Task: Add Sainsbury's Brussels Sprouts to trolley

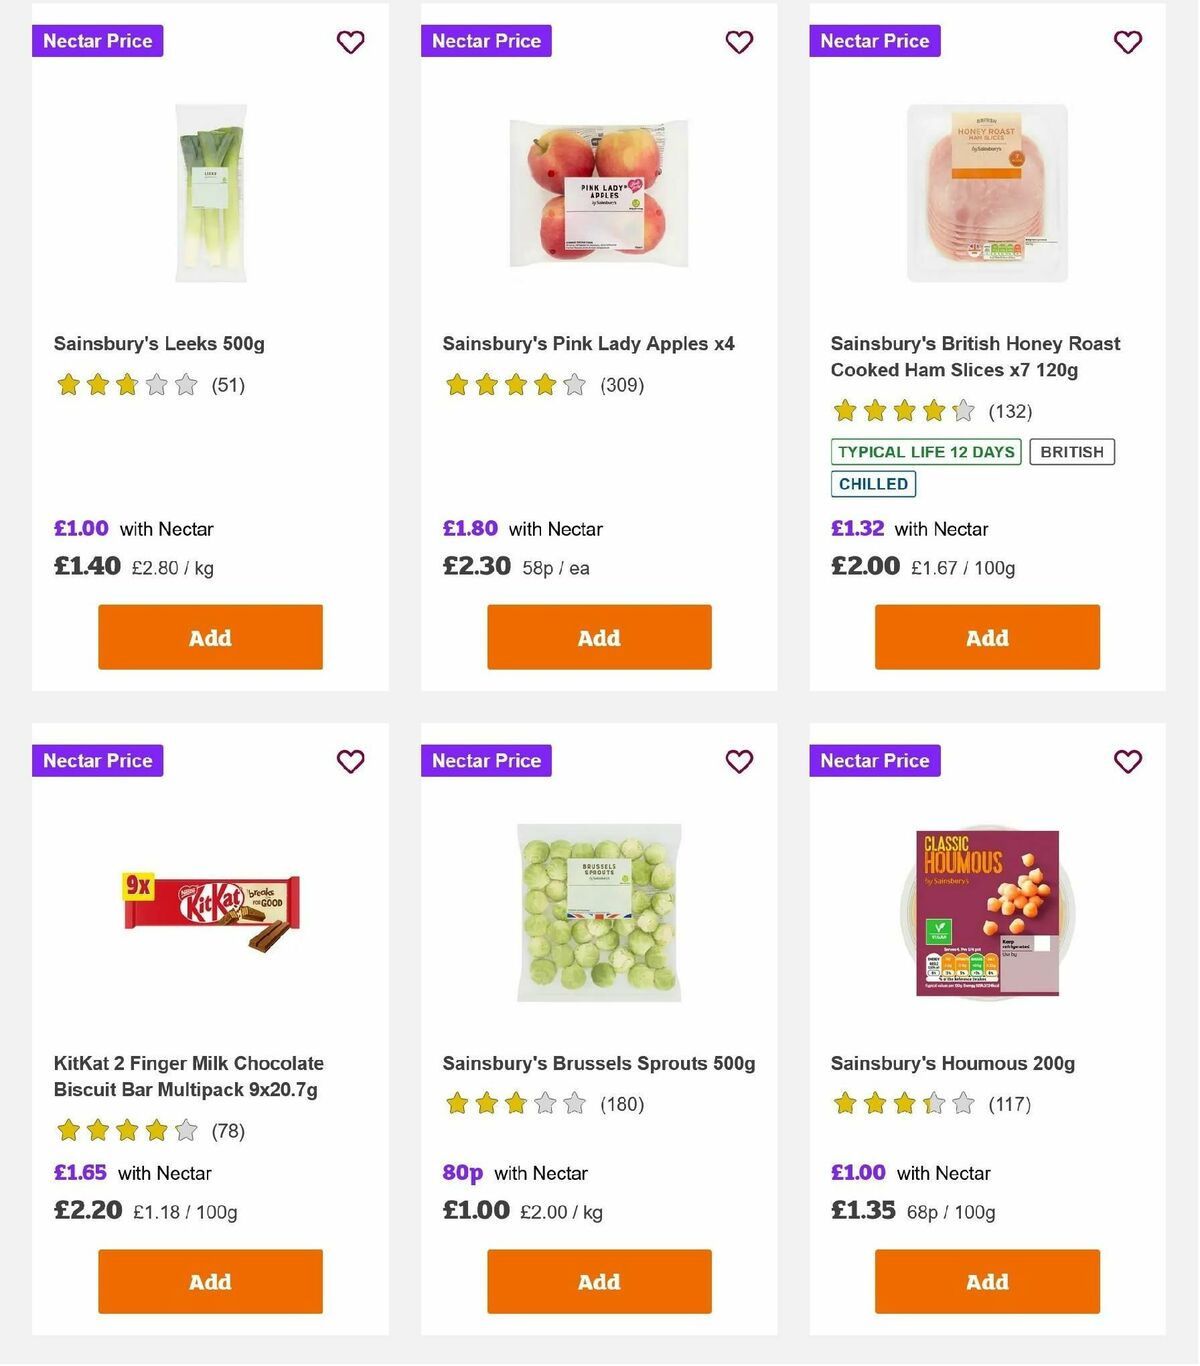Action: tap(598, 1281)
